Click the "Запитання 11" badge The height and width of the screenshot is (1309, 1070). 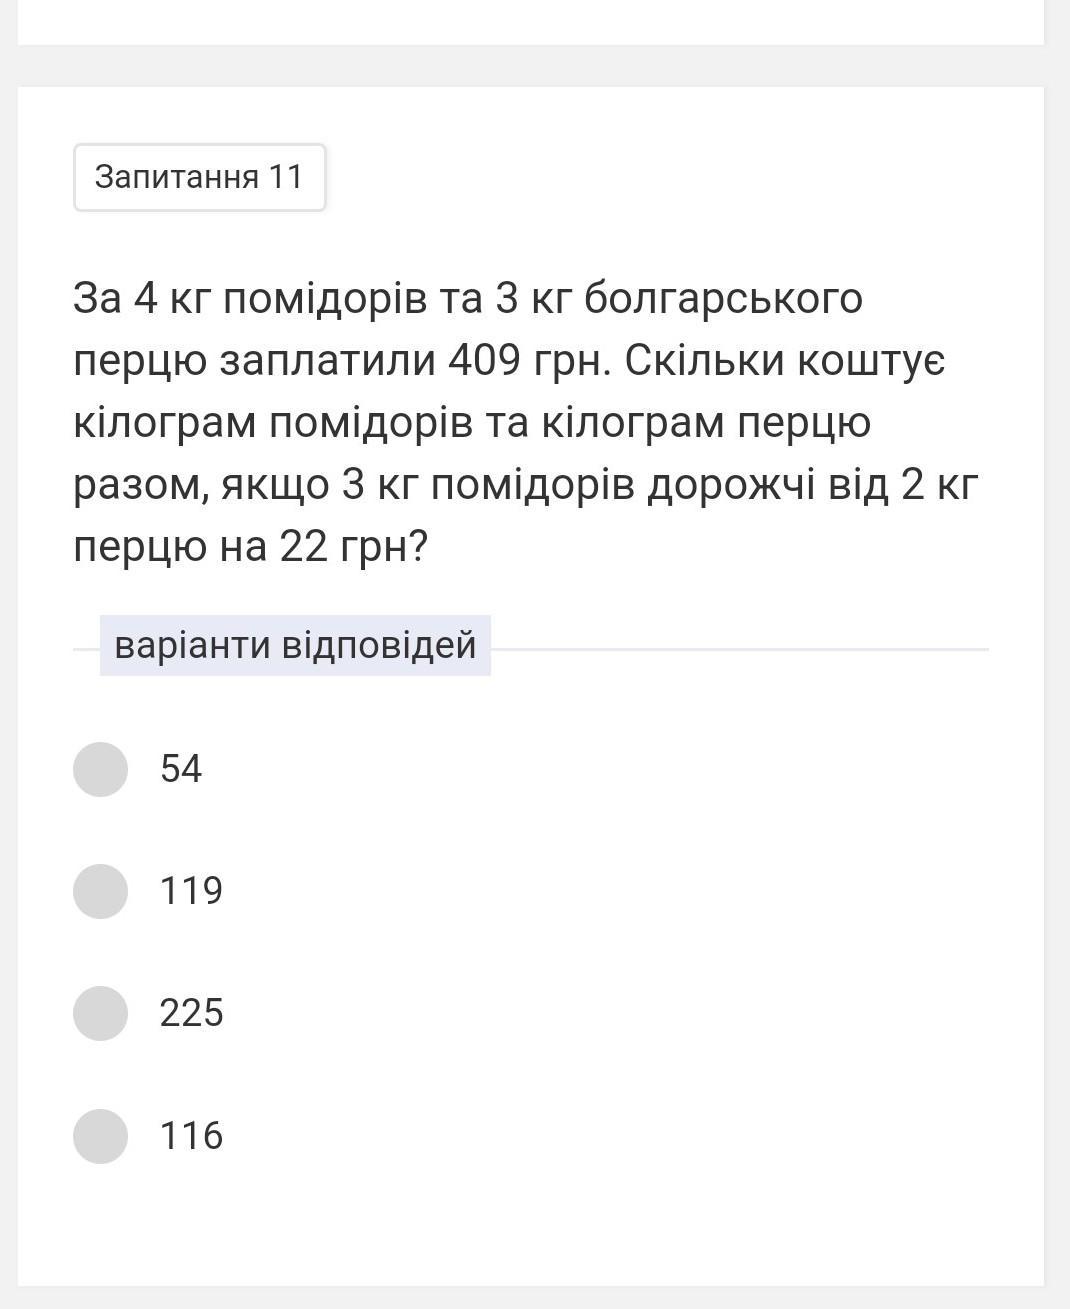(x=200, y=177)
